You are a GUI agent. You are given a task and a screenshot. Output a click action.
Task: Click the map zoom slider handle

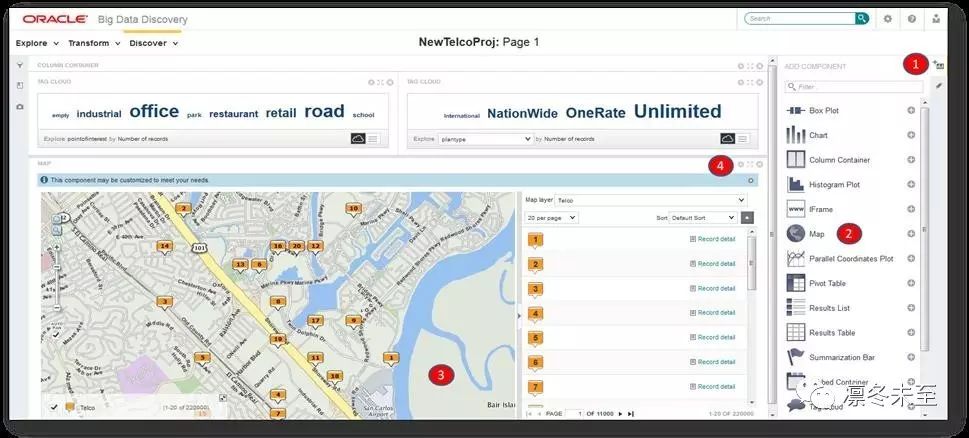click(x=57, y=267)
